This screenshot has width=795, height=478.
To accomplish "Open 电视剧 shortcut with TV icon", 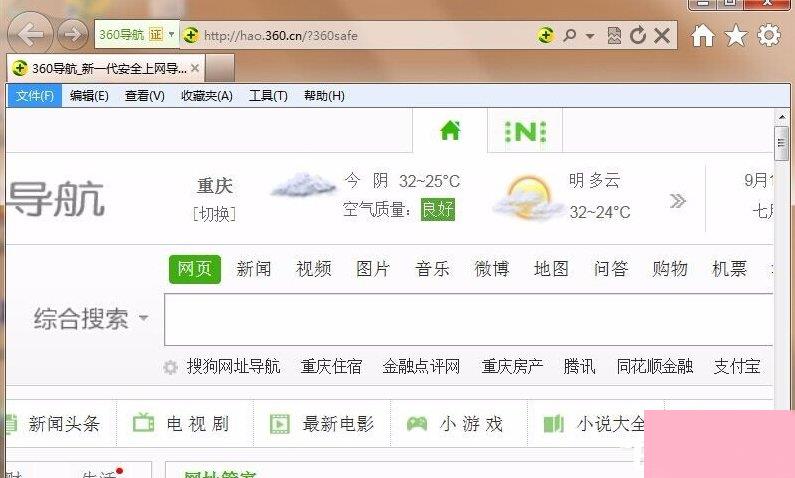I will point(181,424).
